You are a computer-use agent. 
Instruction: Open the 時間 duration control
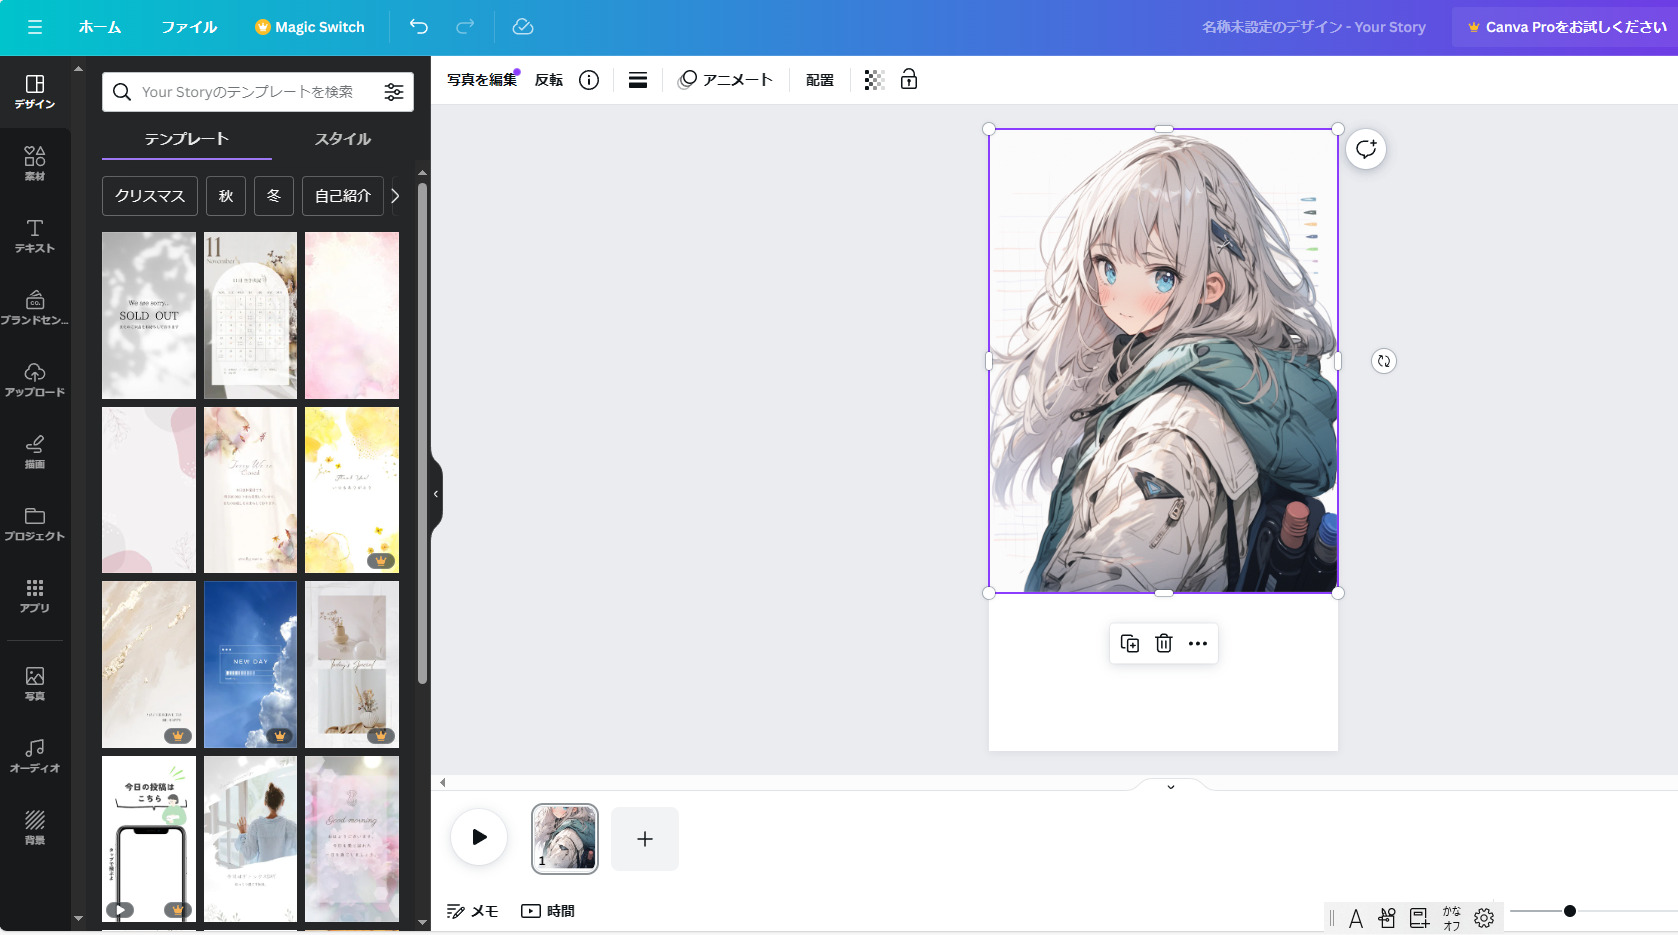point(548,911)
